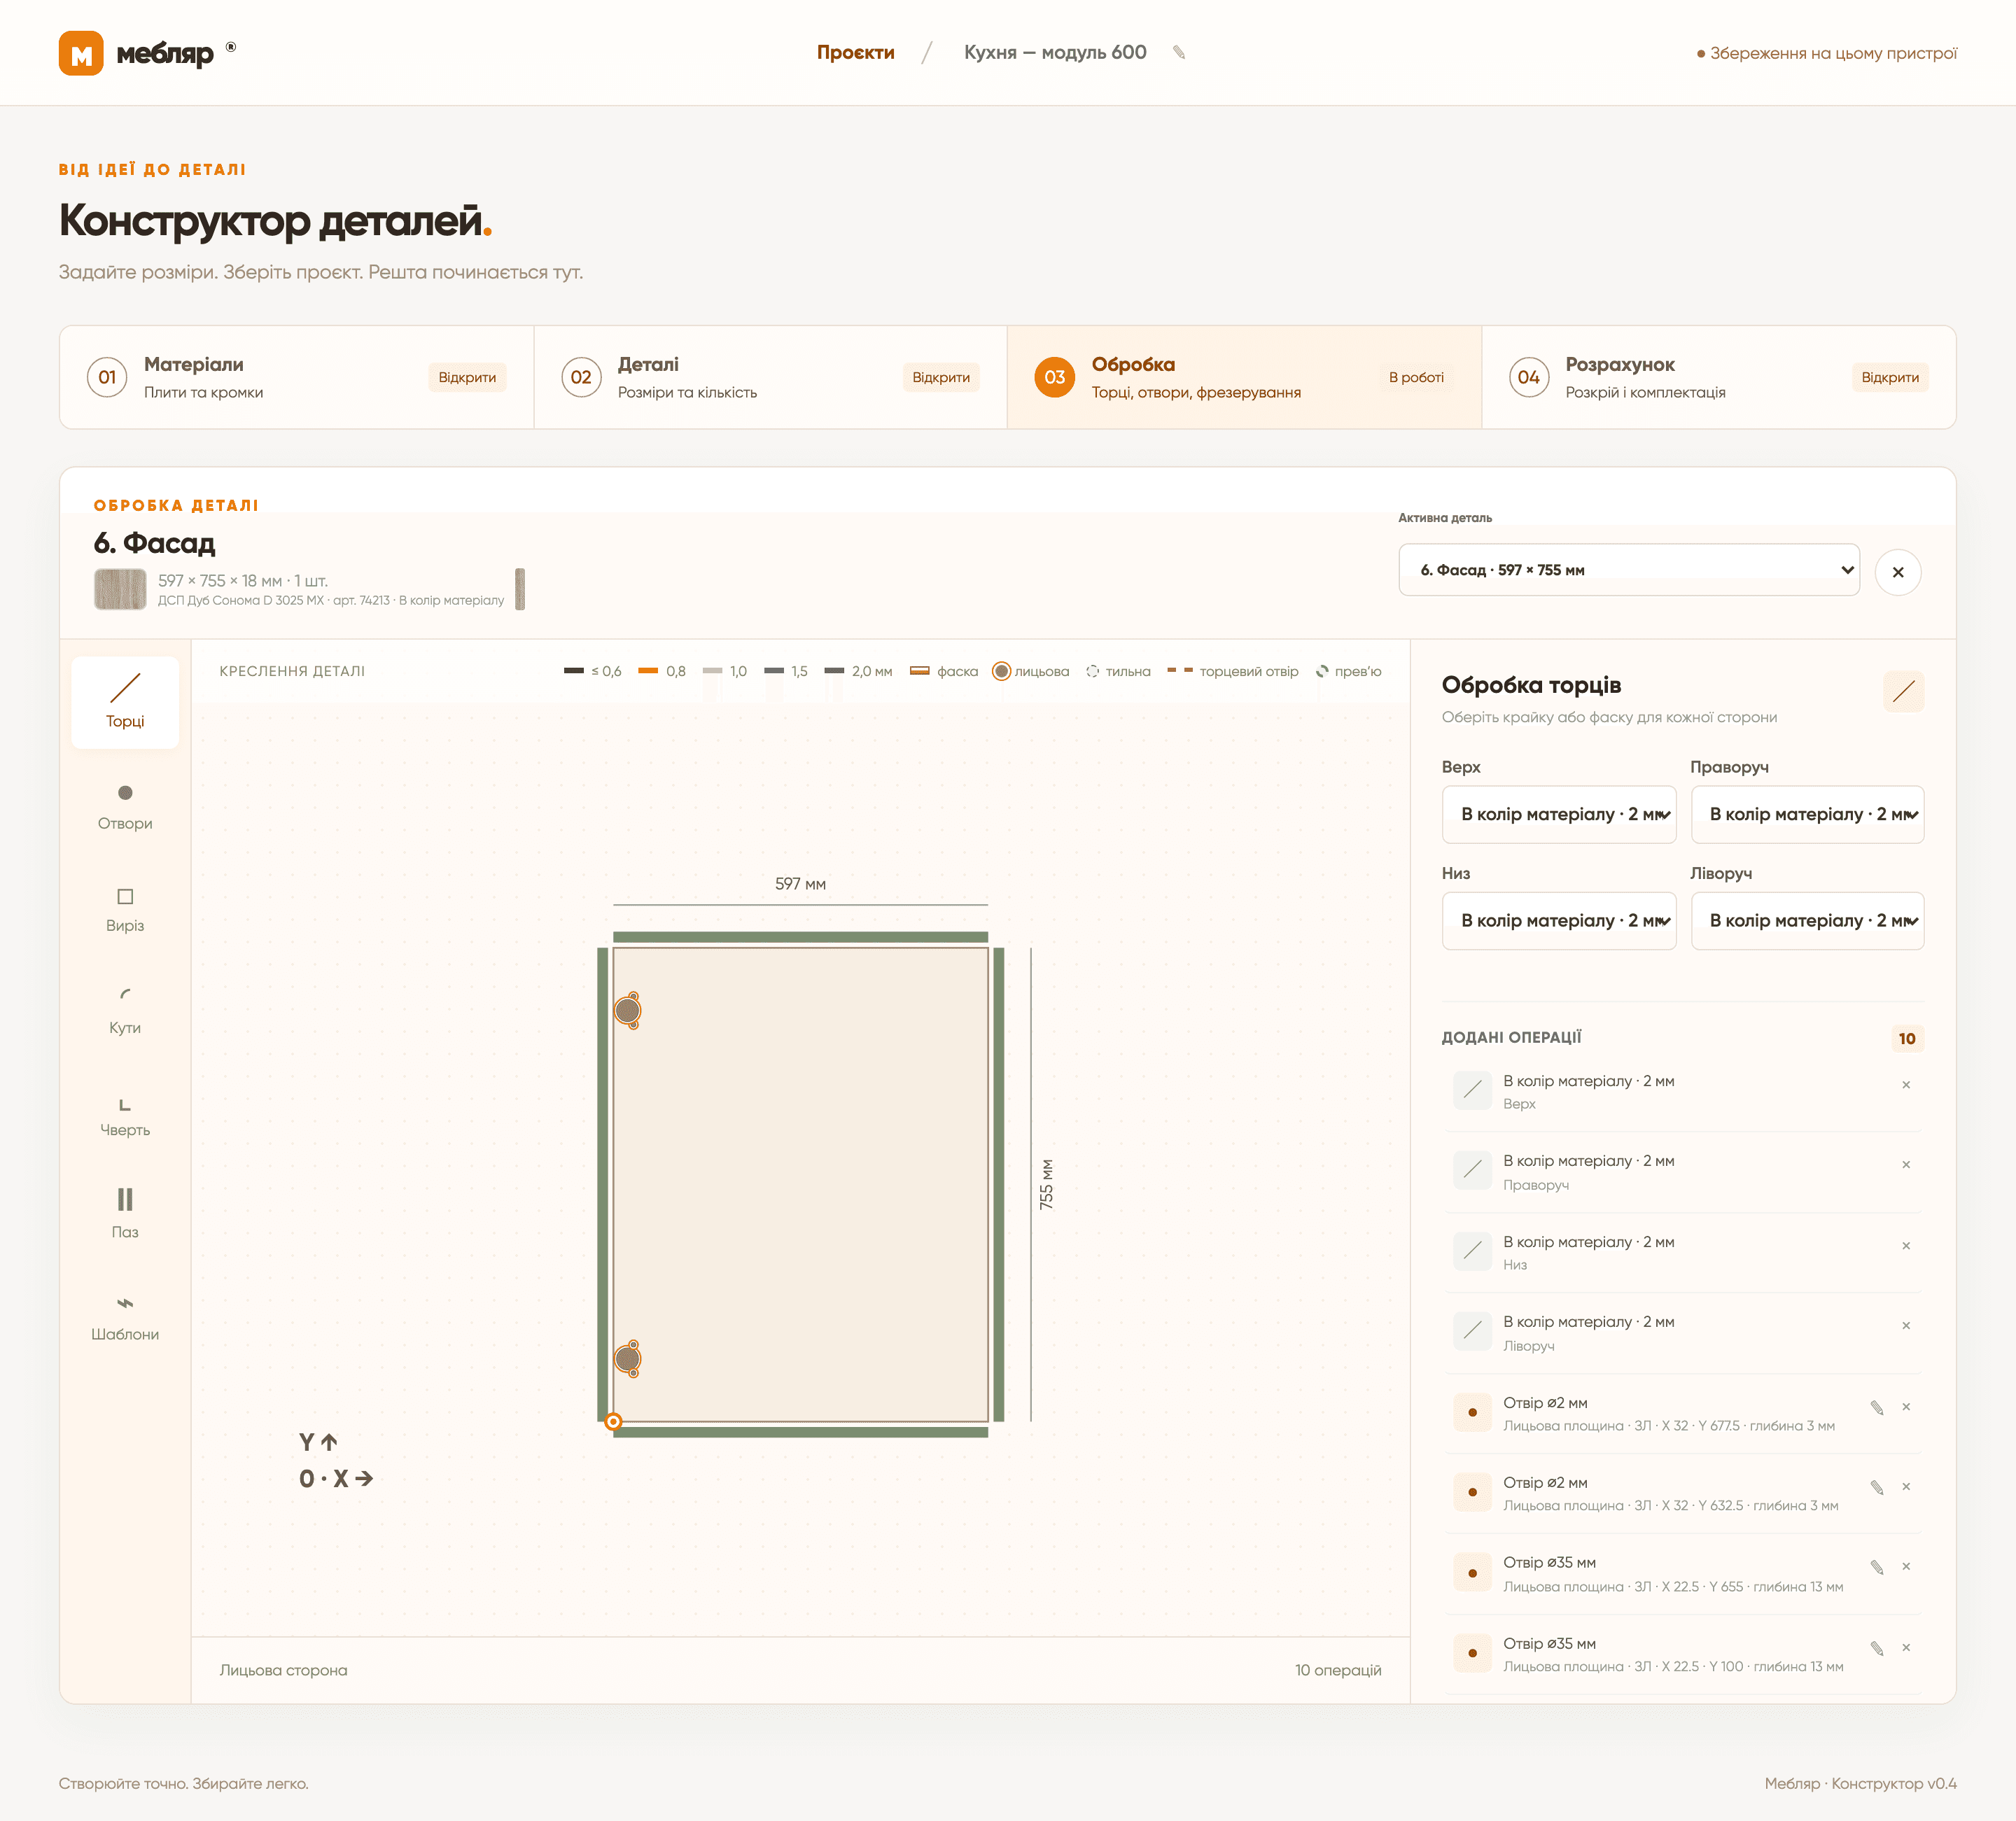The width and height of the screenshot is (2016, 1821).
Task: Open the Активна деталь dropdown
Action: (1629, 570)
